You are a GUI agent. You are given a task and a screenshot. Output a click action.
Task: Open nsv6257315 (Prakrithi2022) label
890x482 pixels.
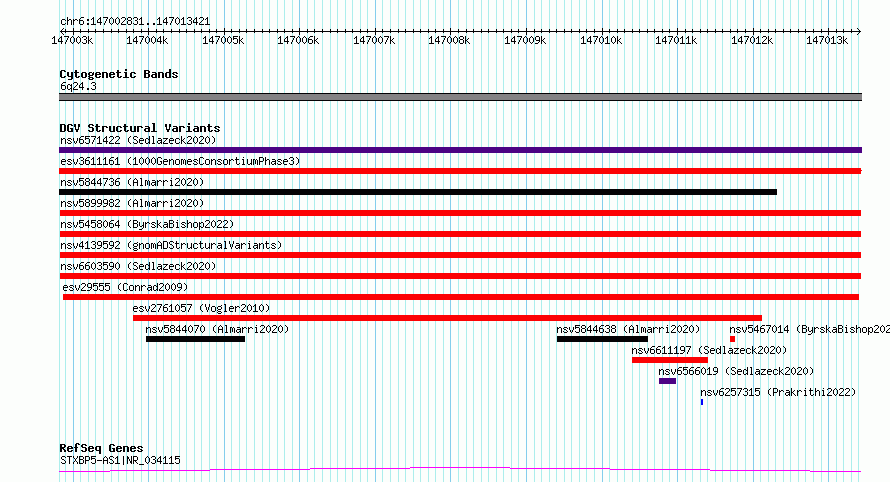(778, 392)
